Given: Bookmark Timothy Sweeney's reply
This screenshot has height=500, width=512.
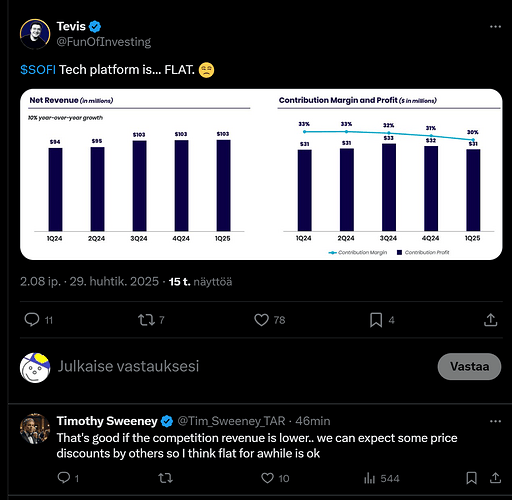Looking at the screenshot, I should point(471,478).
